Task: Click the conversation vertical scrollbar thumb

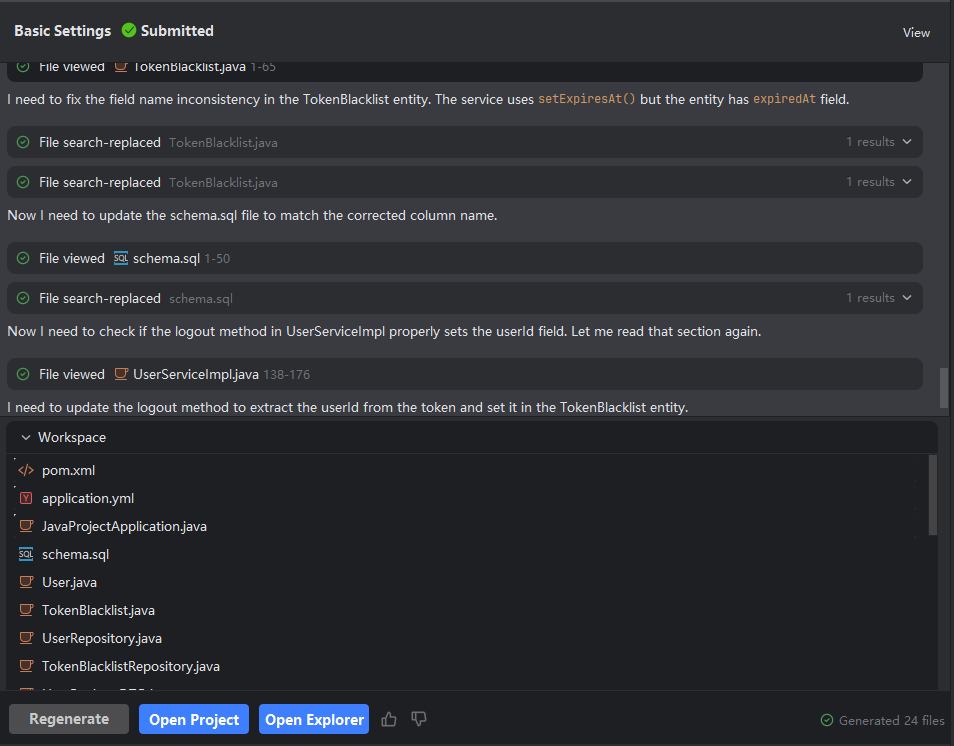Action: [944, 388]
